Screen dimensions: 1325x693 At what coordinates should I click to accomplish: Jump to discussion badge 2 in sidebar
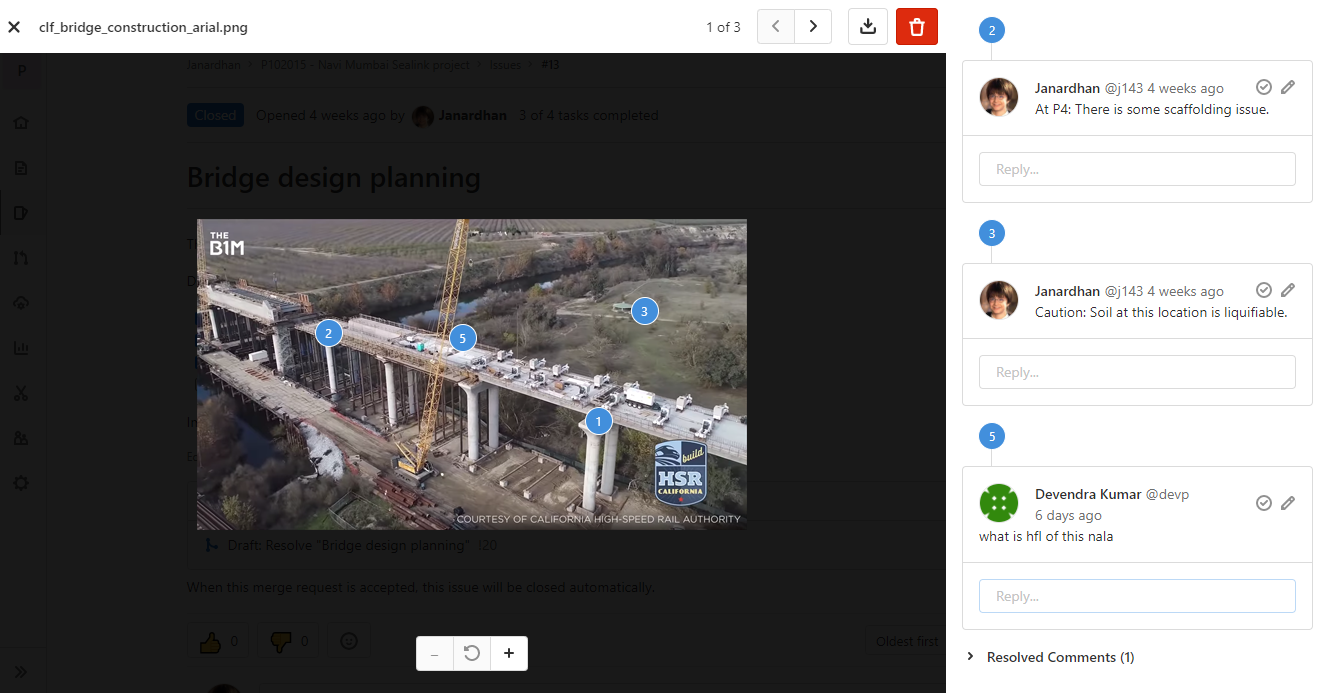click(991, 31)
